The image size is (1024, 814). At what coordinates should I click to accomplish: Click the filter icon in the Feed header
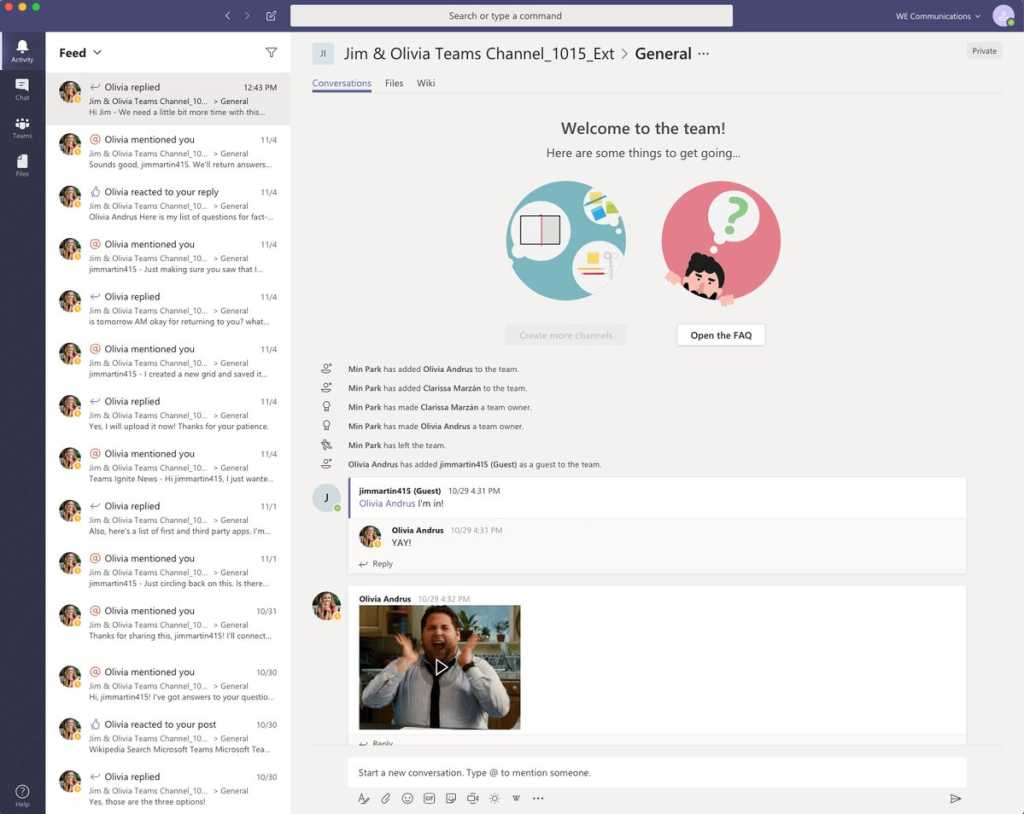click(271, 53)
